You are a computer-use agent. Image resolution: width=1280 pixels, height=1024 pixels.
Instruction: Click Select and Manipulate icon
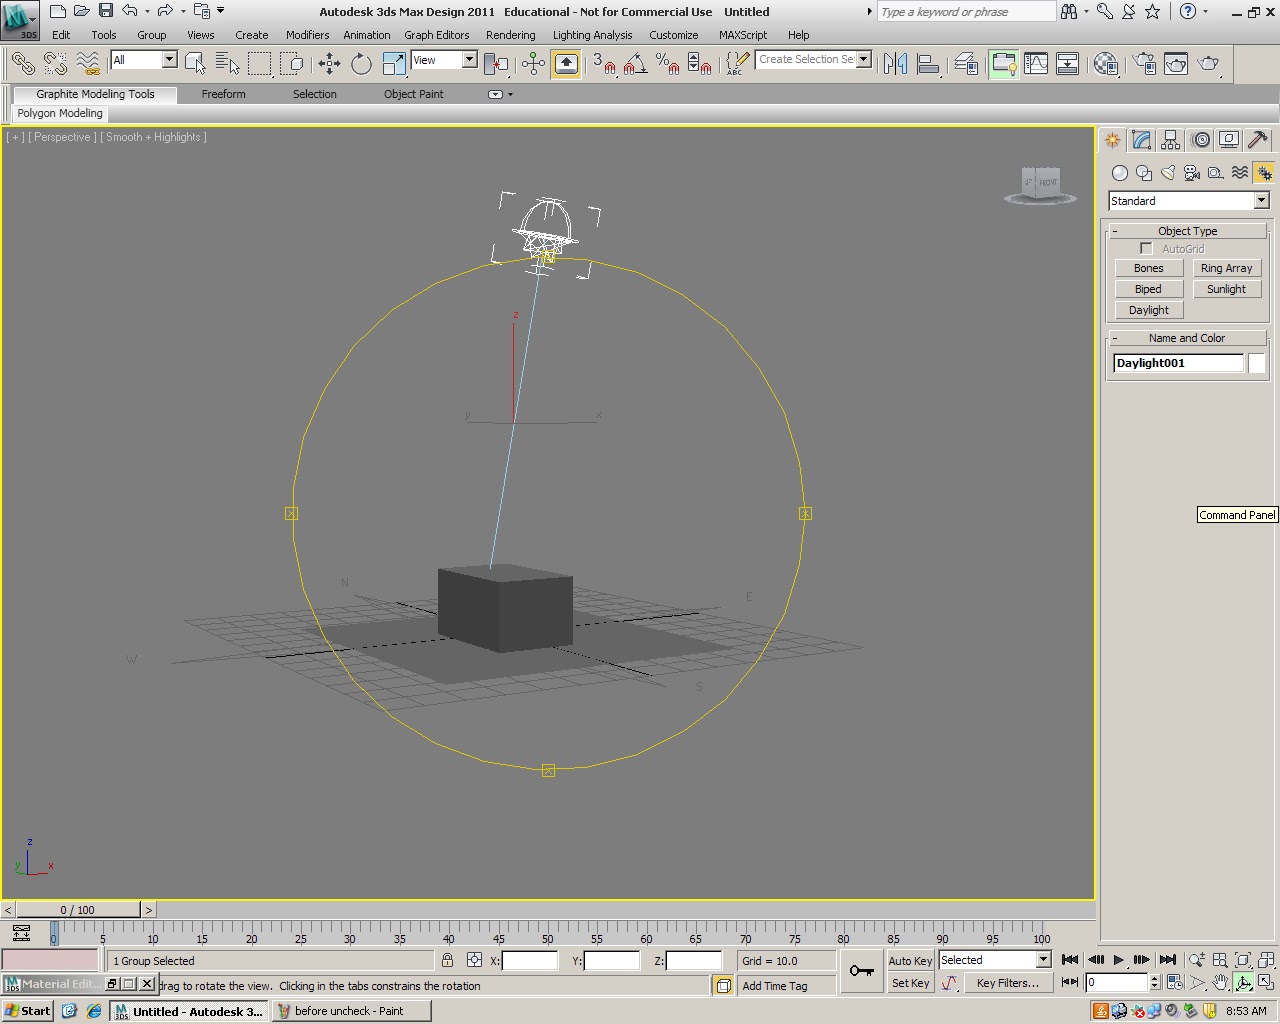click(x=533, y=63)
